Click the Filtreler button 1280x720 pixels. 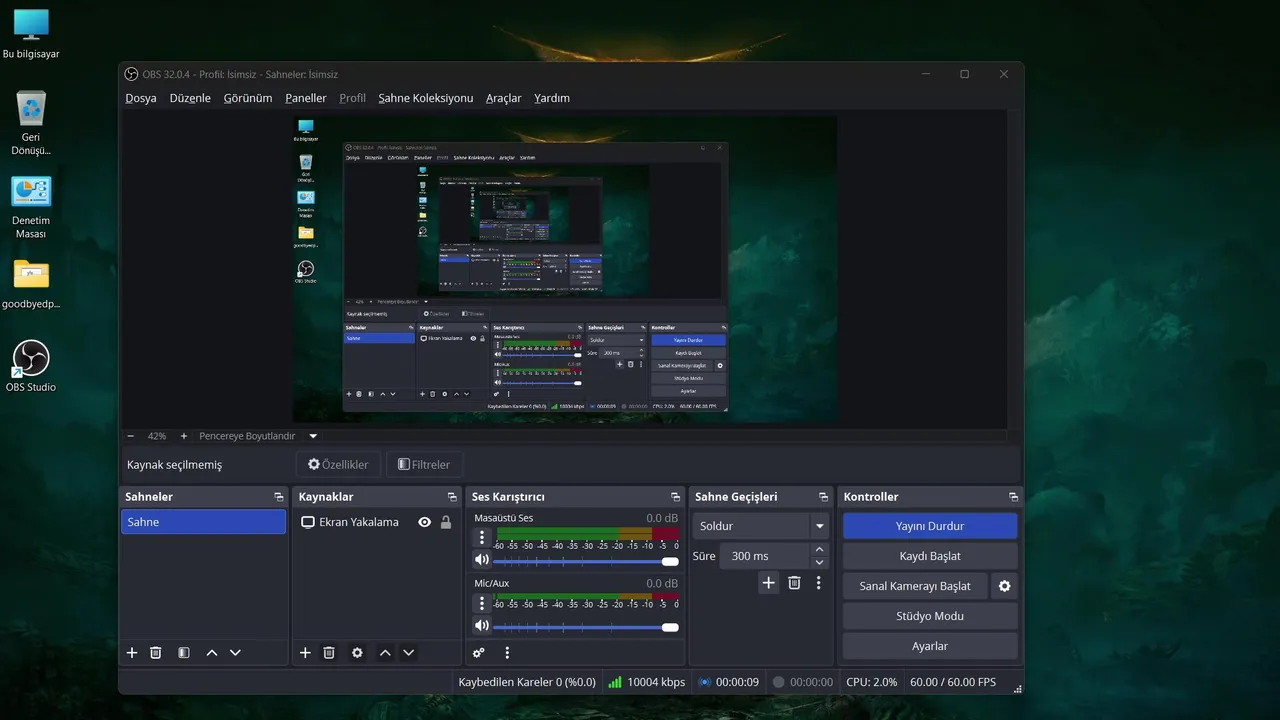[424, 464]
